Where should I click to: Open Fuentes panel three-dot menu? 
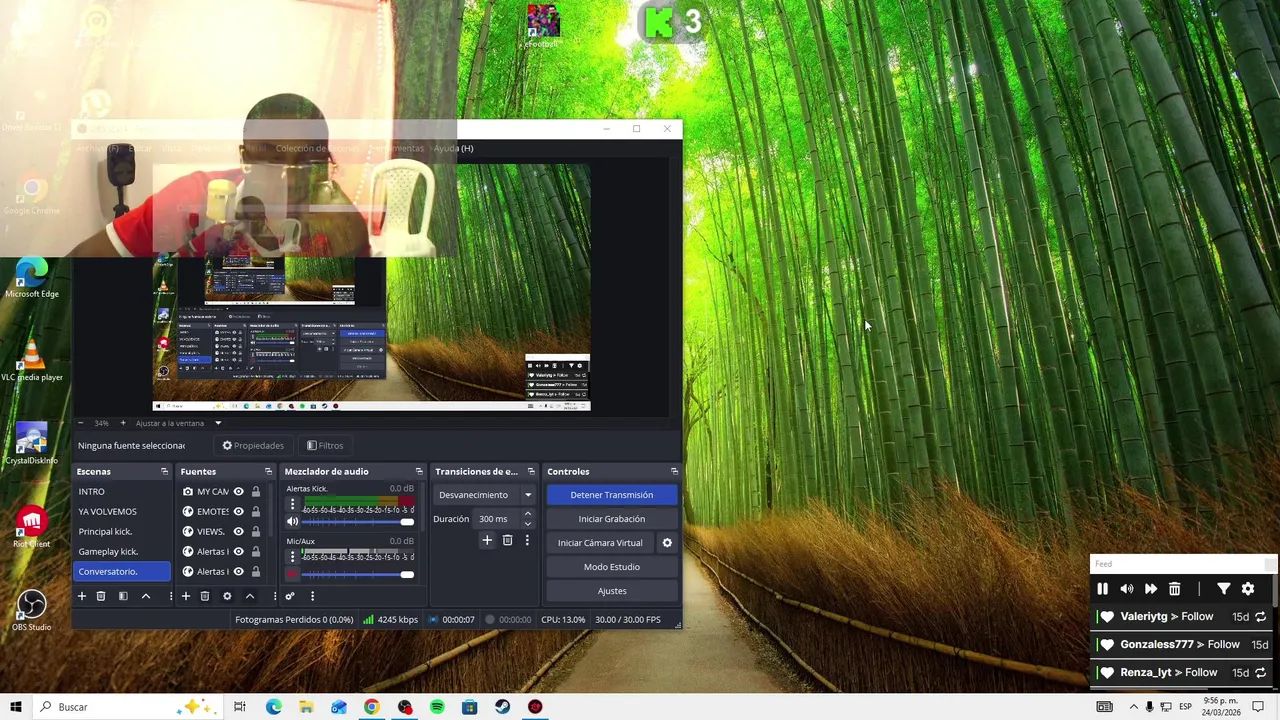coord(274,596)
